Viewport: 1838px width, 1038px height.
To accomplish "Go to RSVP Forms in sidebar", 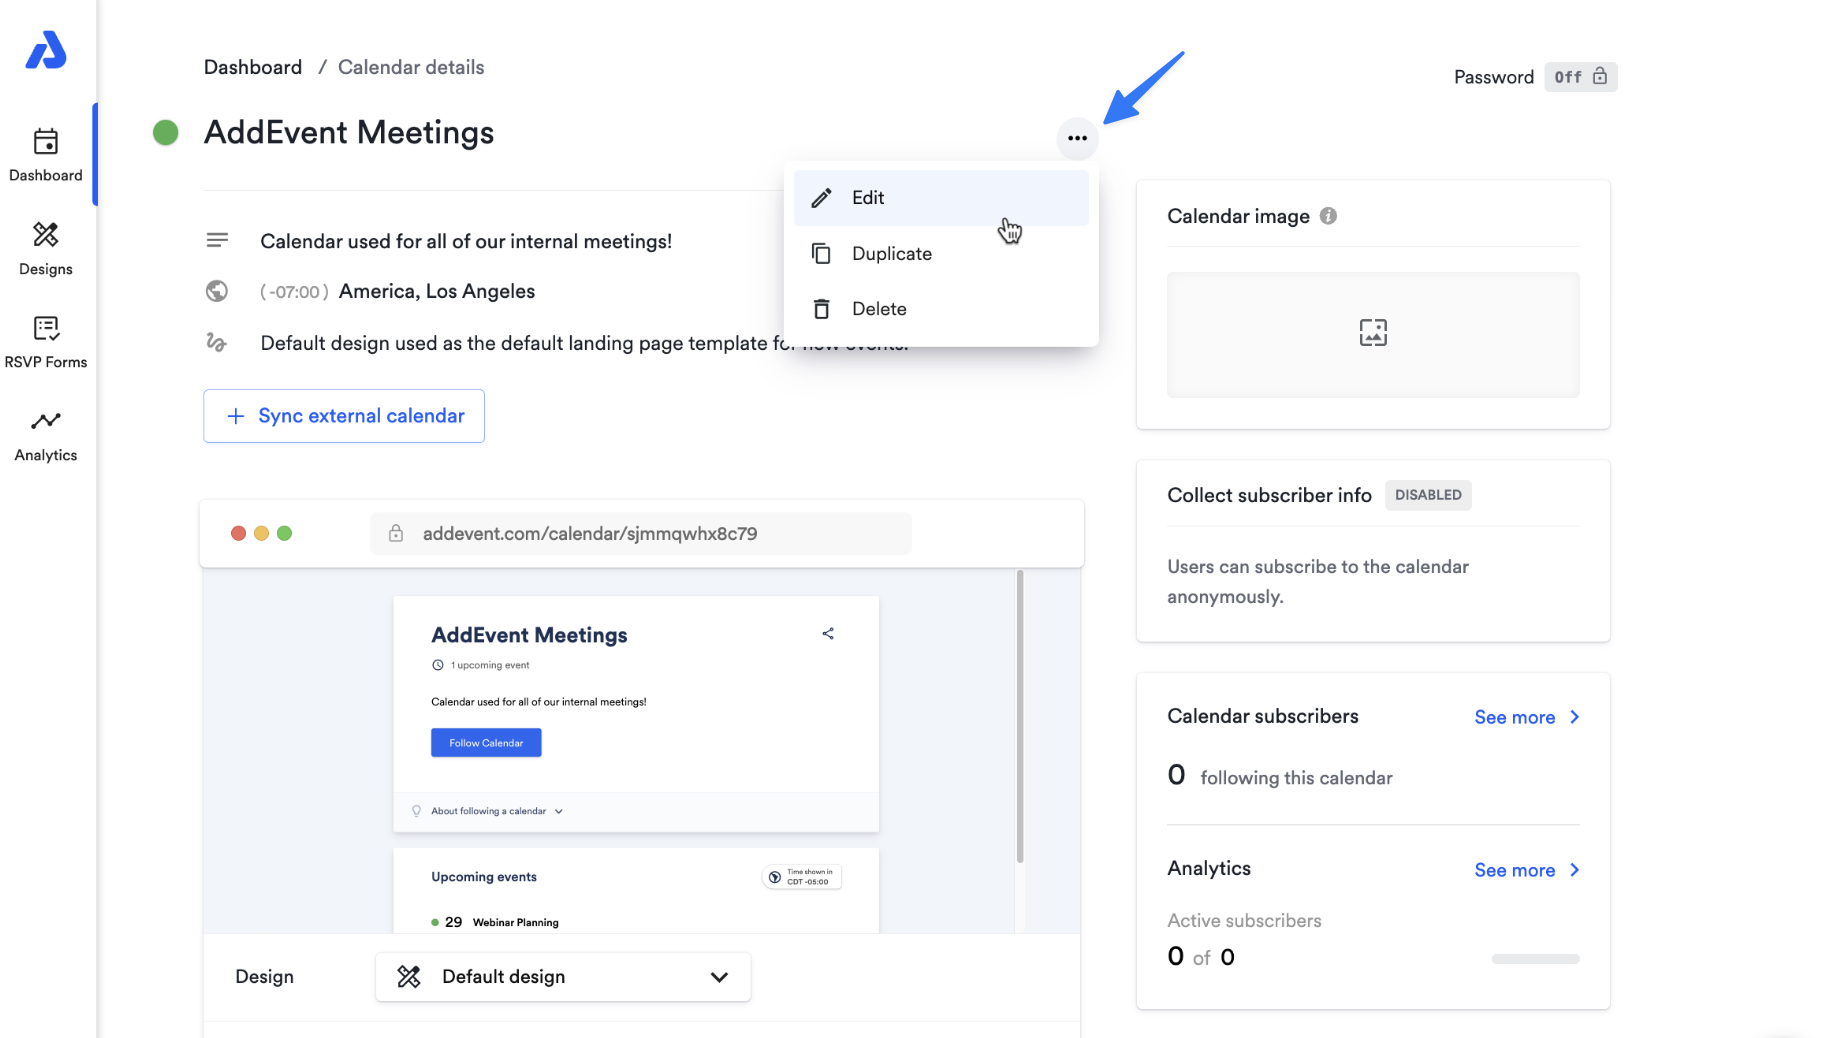I will 46,342.
